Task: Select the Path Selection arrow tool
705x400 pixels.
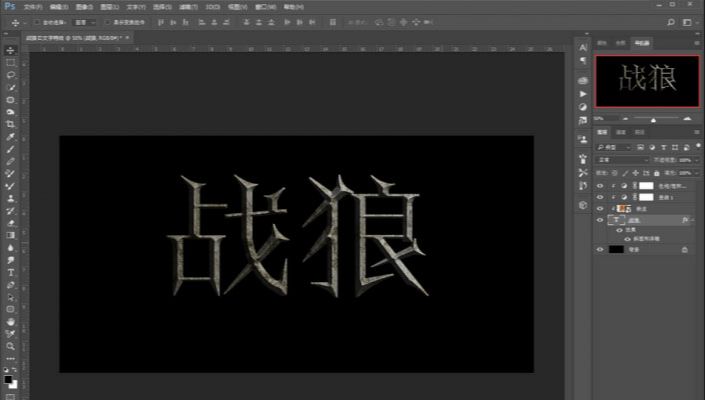Action: (10, 297)
